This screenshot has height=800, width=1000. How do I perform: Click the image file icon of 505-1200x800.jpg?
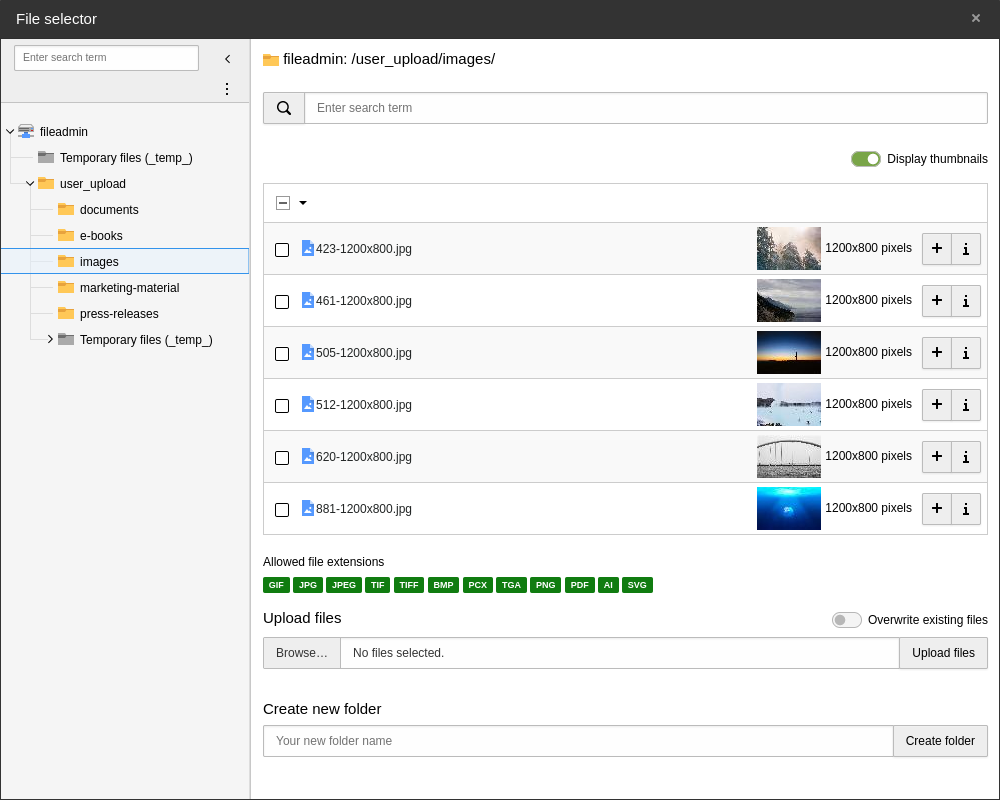point(307,352)
